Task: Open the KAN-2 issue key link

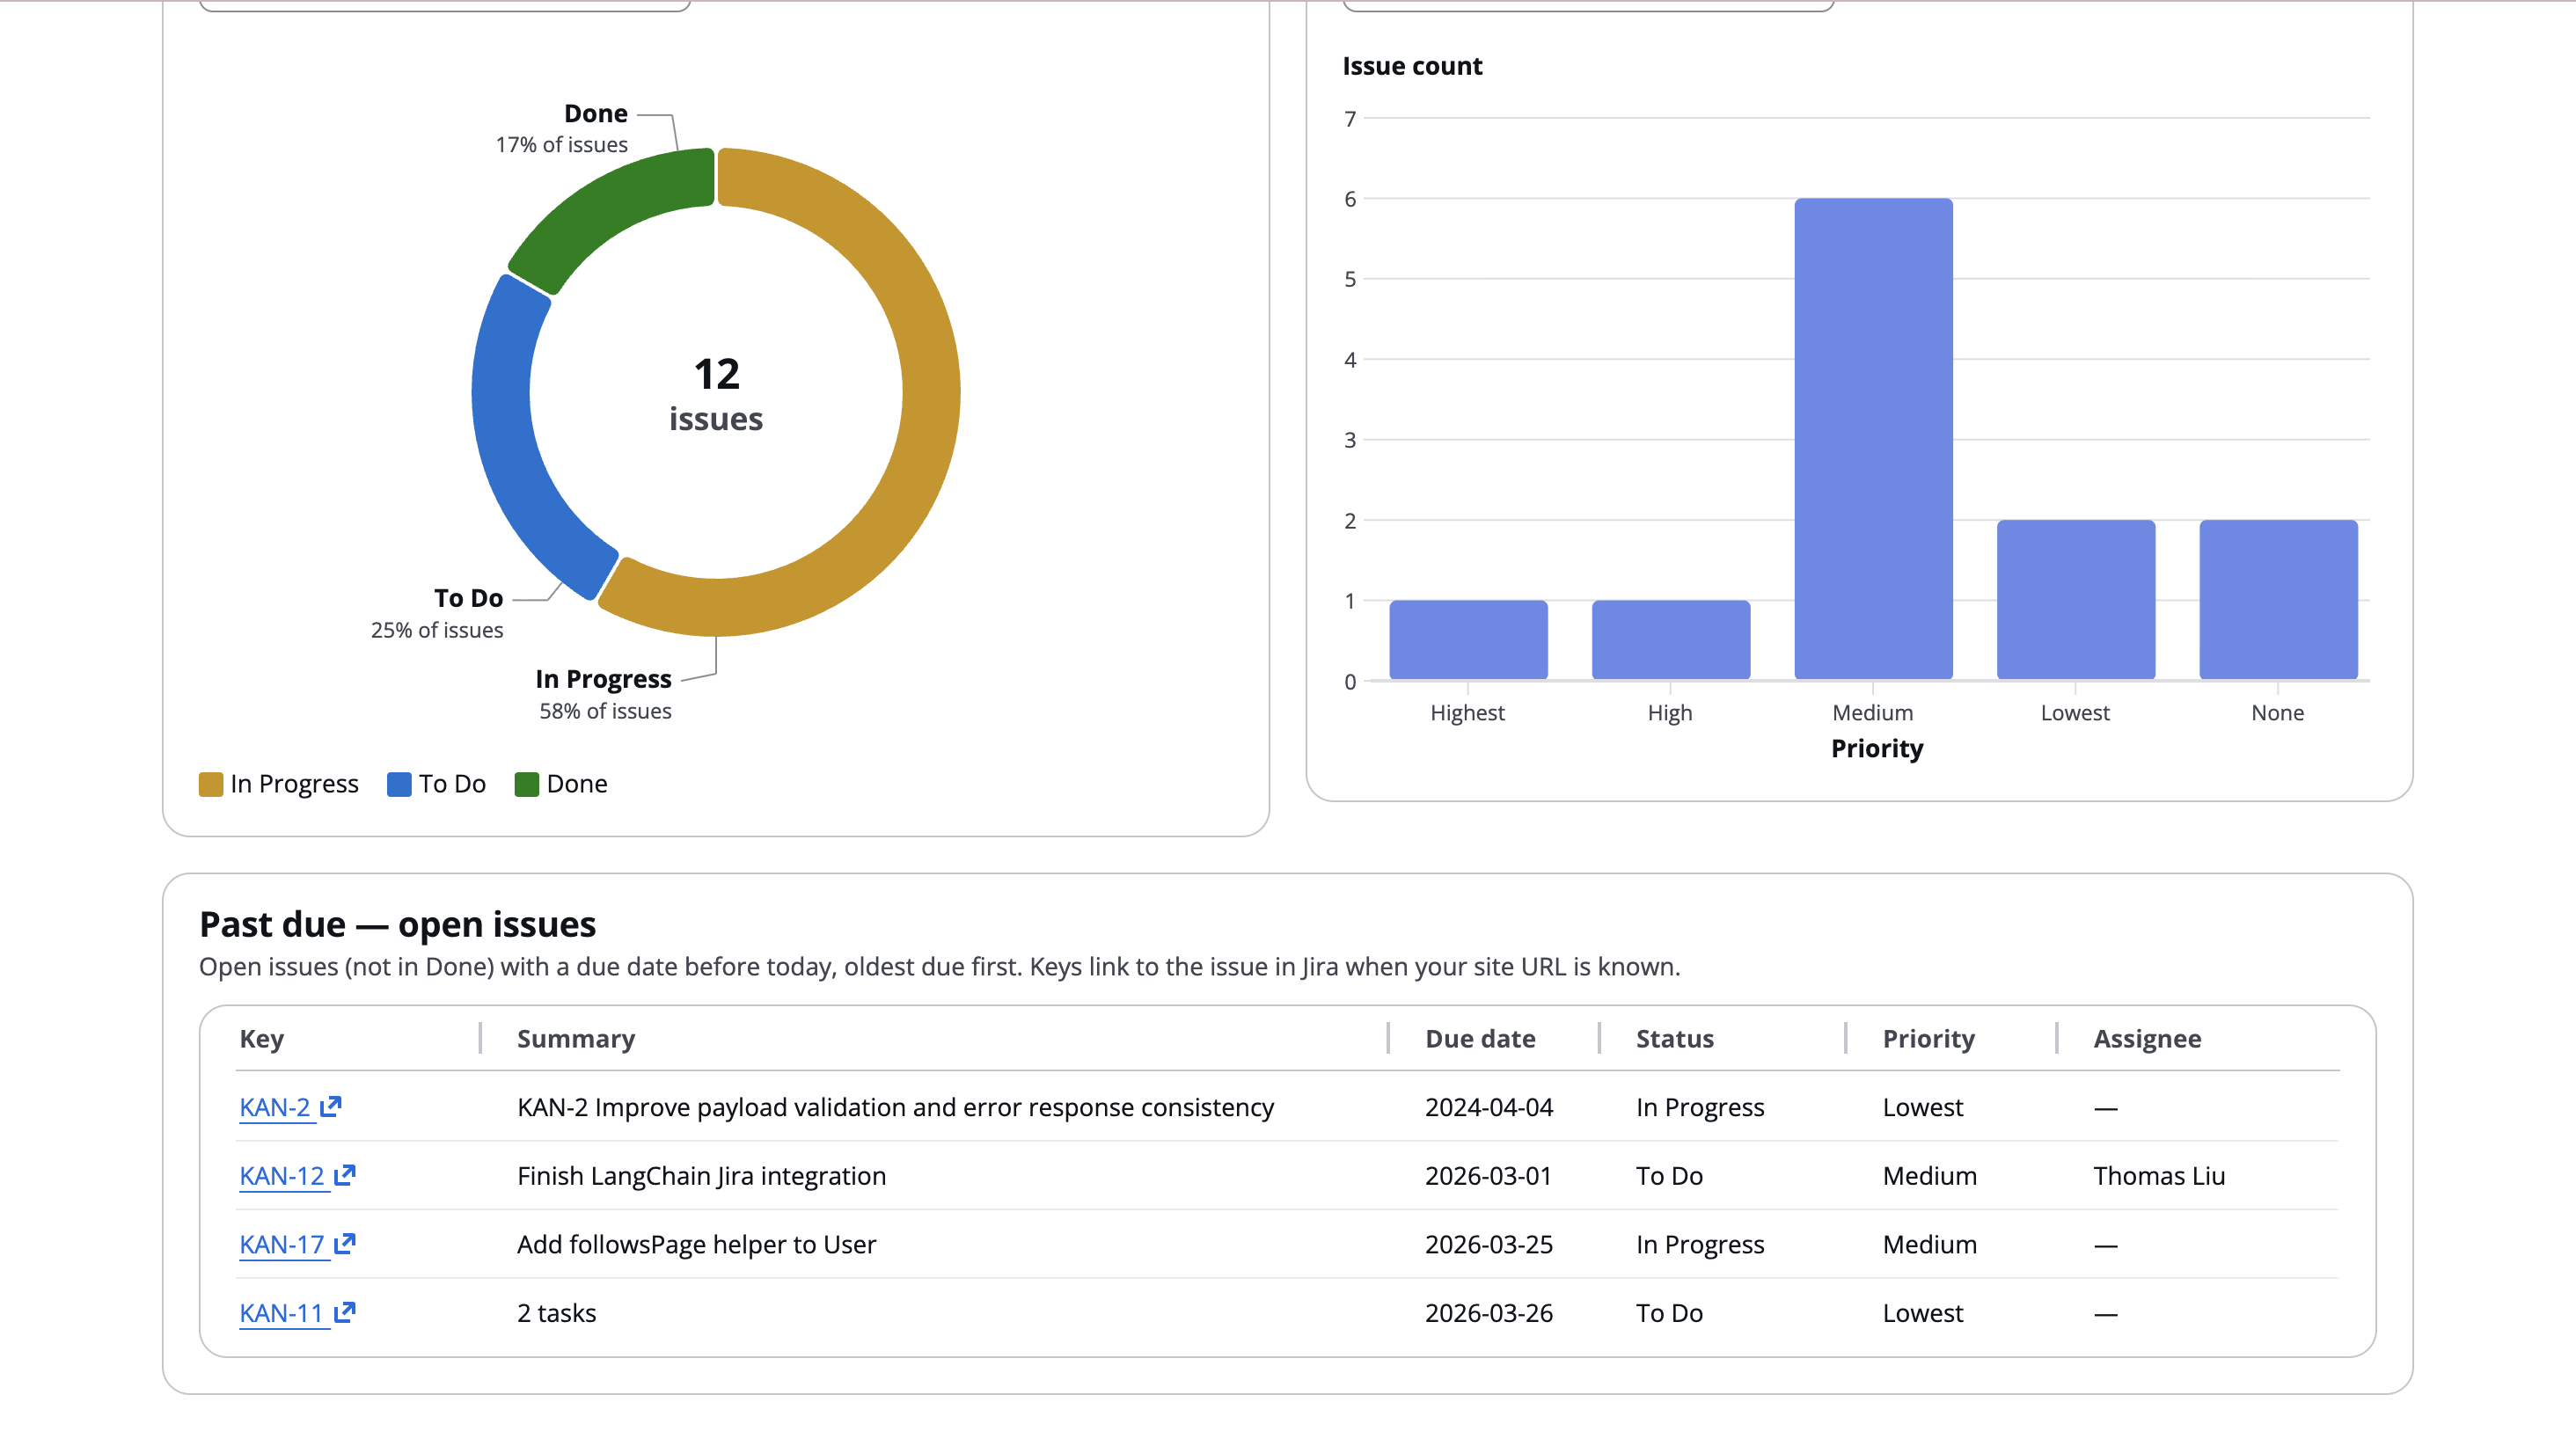Action: pyautogui.click(x=275, y=1107)
